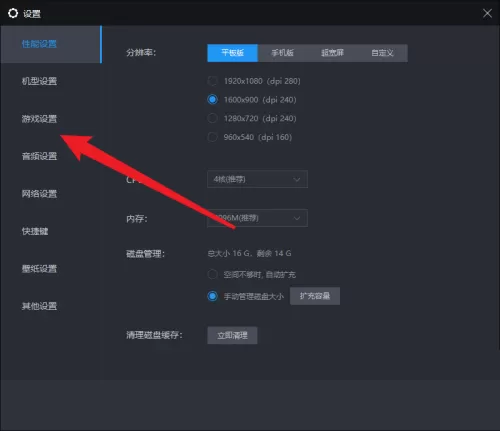The width and height of the screenshot is (500, 431).
Task: Select the 平板版 resolution tab
Action: pos(232,53)
